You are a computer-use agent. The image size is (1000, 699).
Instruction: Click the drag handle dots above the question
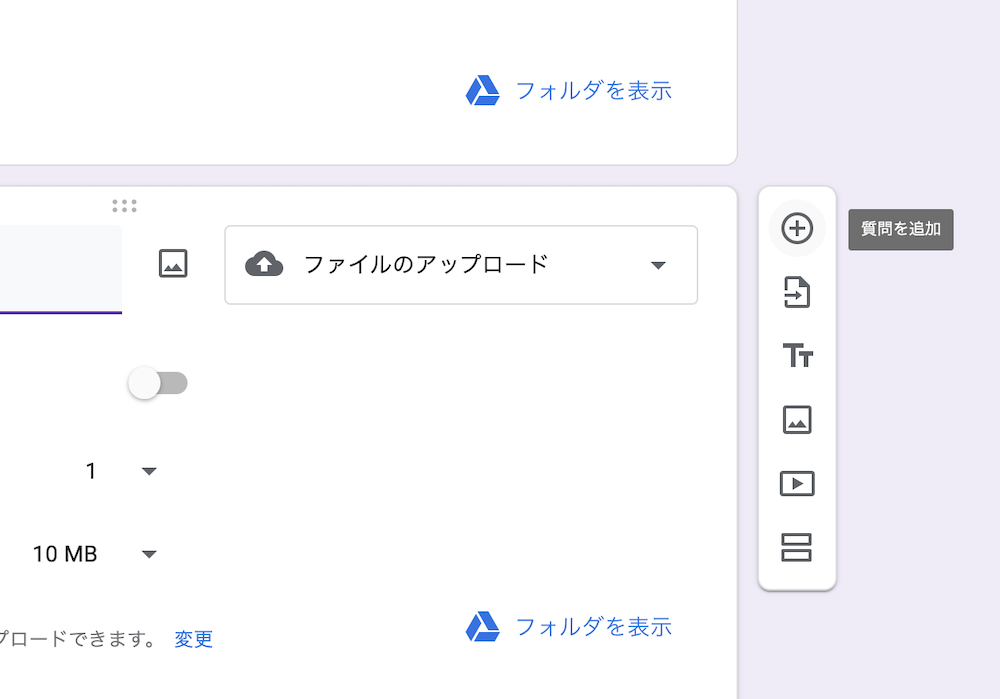[124, 205]
